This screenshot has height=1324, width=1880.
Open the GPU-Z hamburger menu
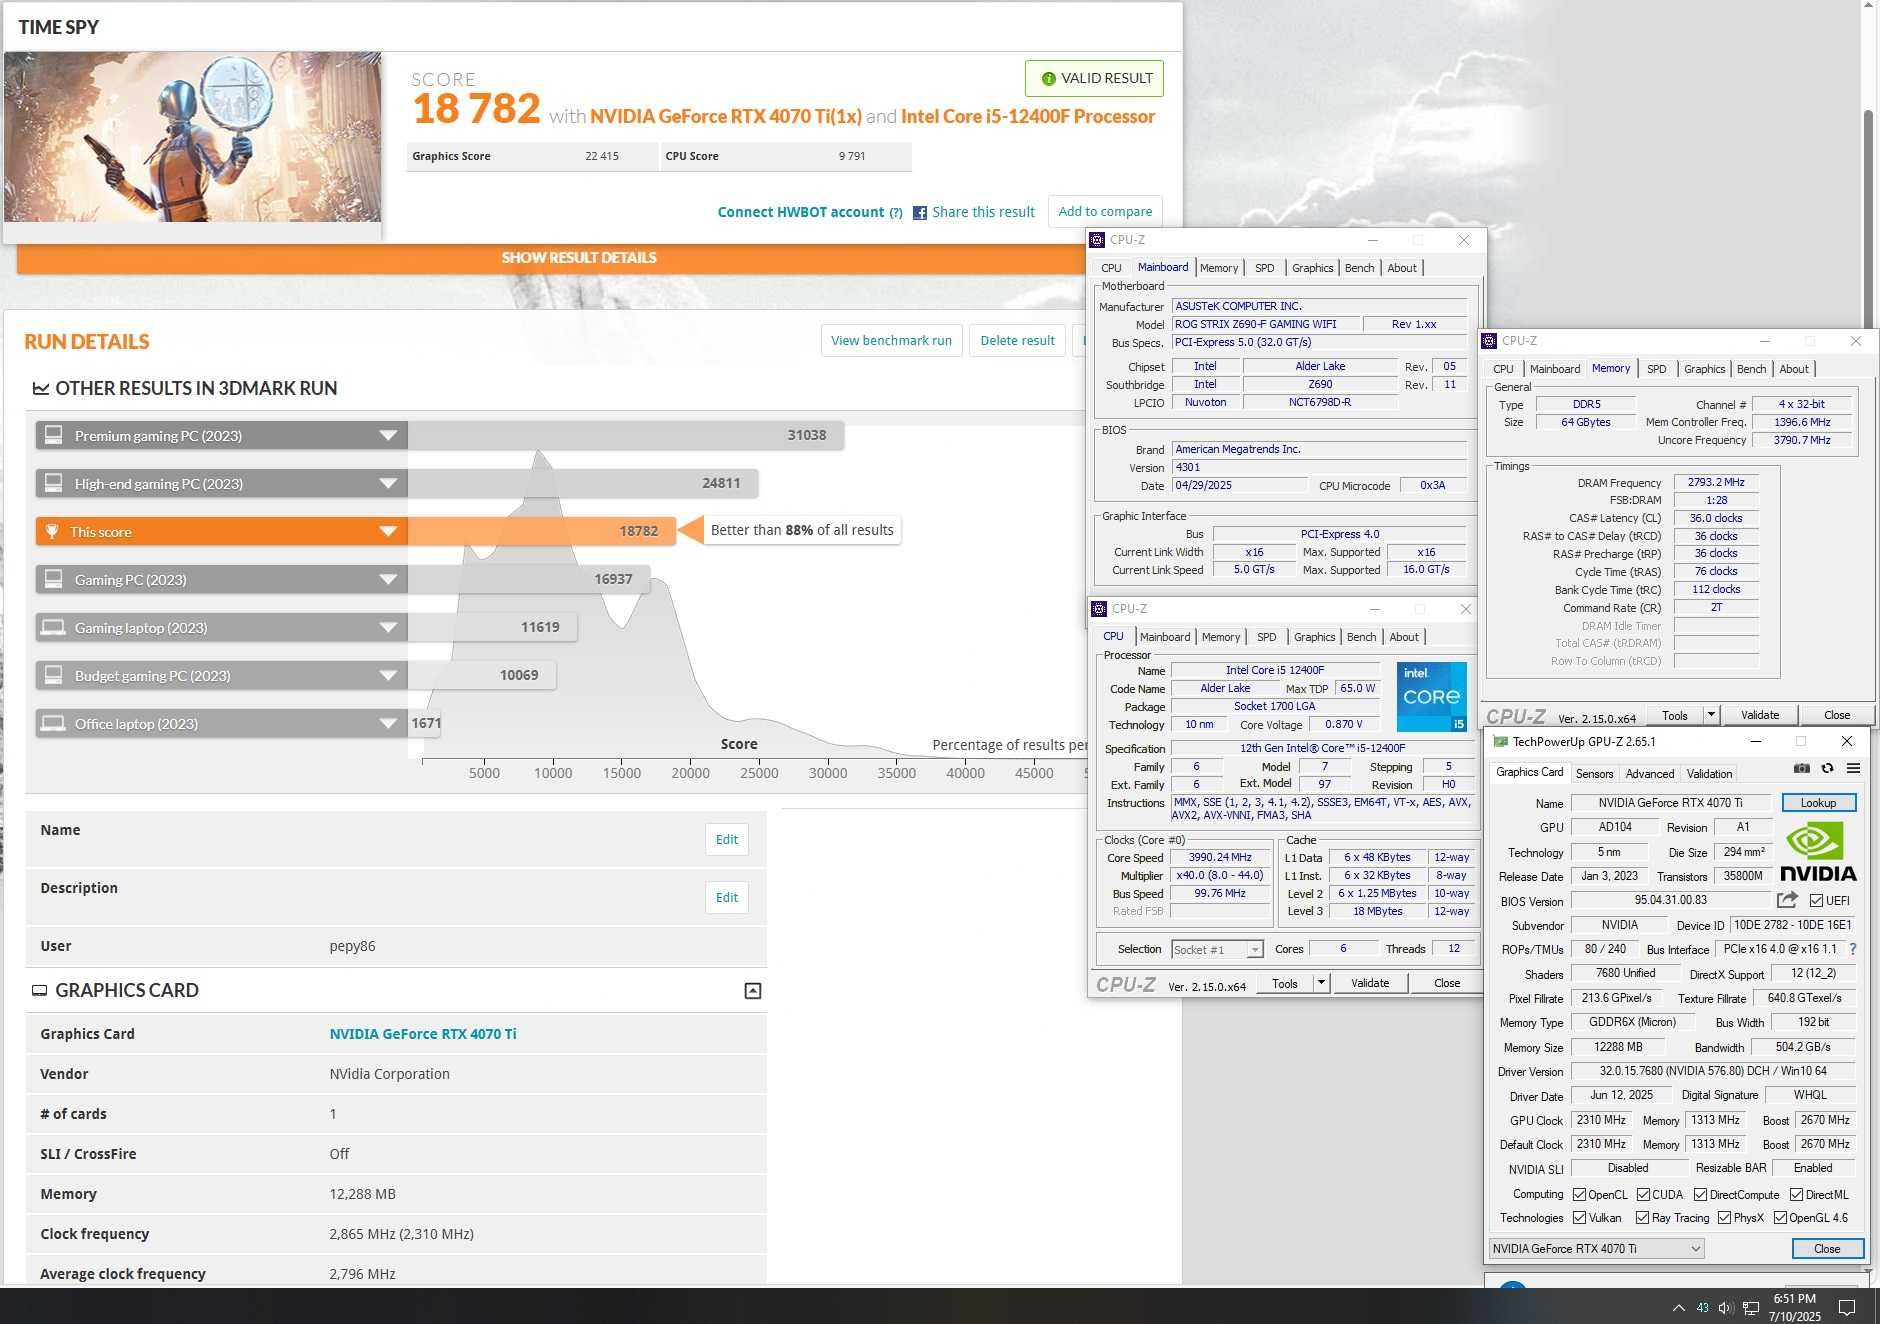pyautogui.click(x=1853, y=768)
